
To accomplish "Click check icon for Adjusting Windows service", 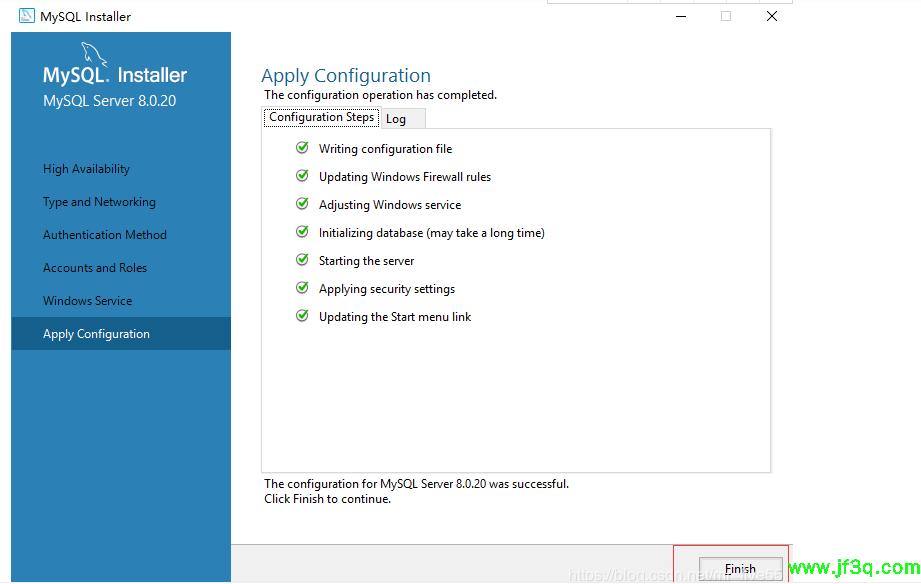I will coord(302,204).
